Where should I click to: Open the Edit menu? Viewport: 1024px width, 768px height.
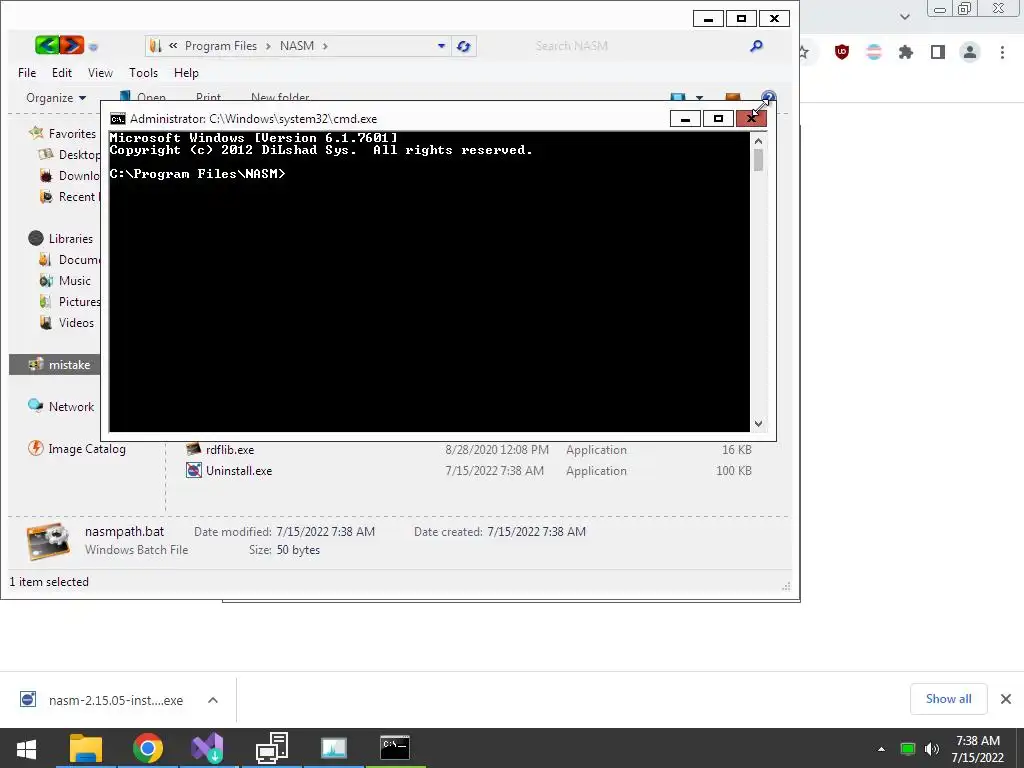click(x=62, y=72)
